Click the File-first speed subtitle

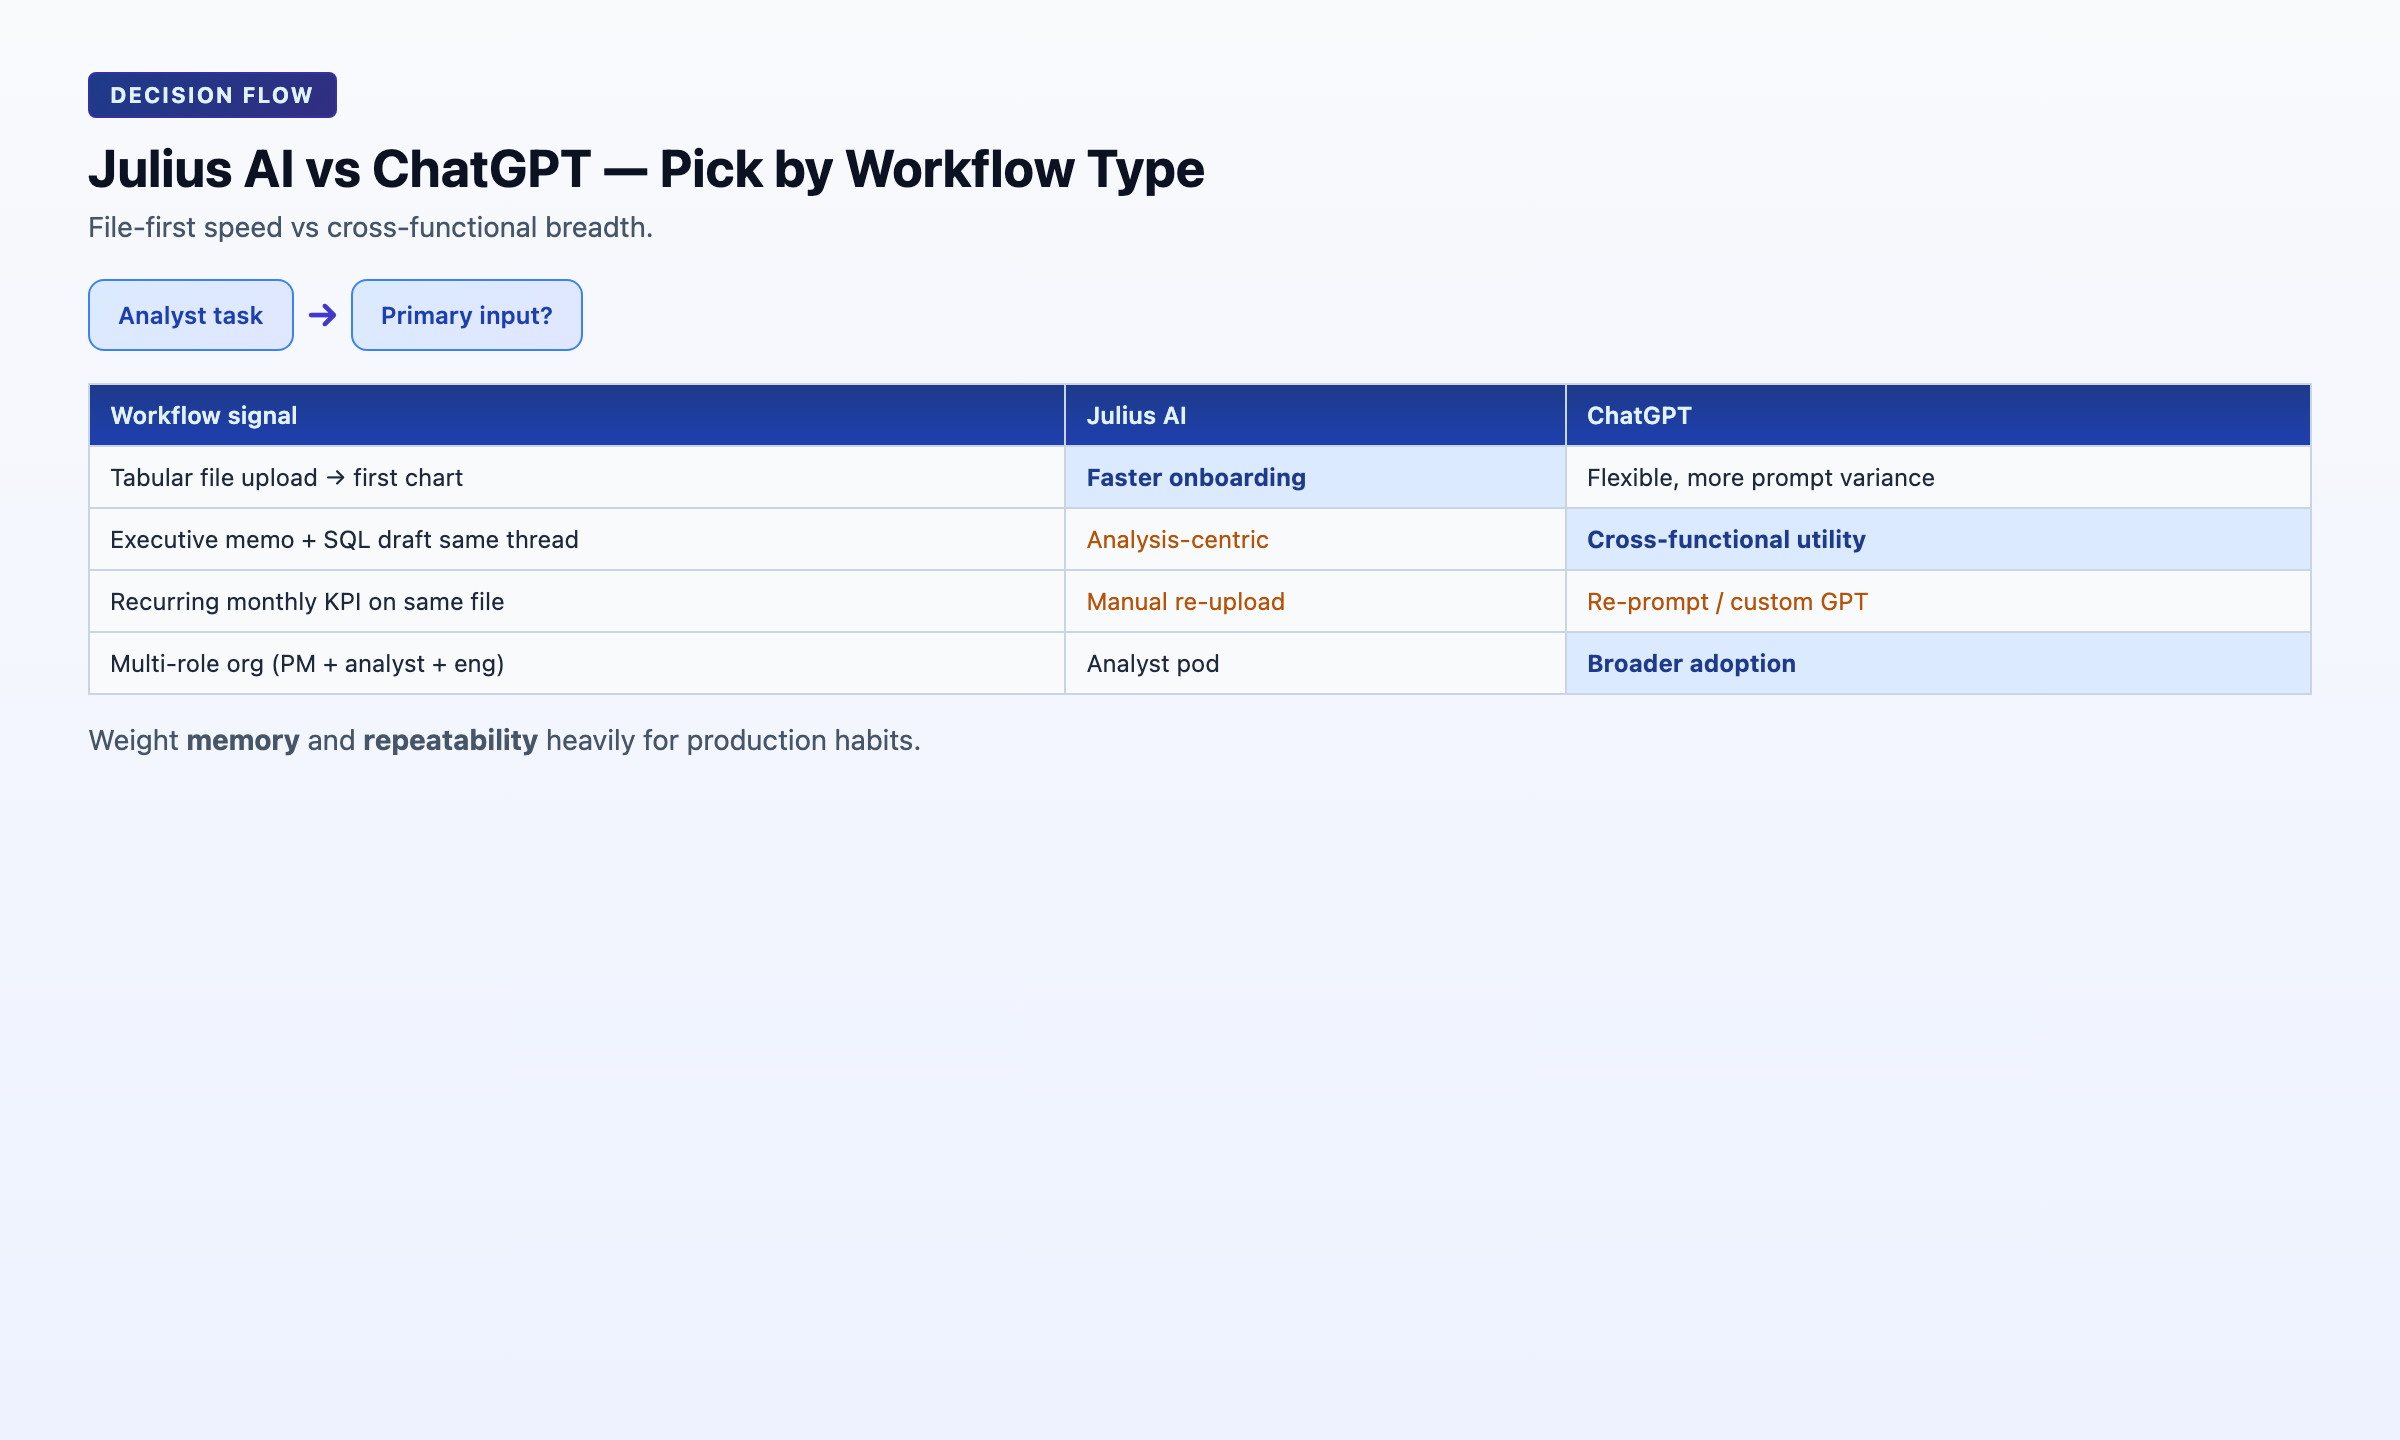[370, 228]
